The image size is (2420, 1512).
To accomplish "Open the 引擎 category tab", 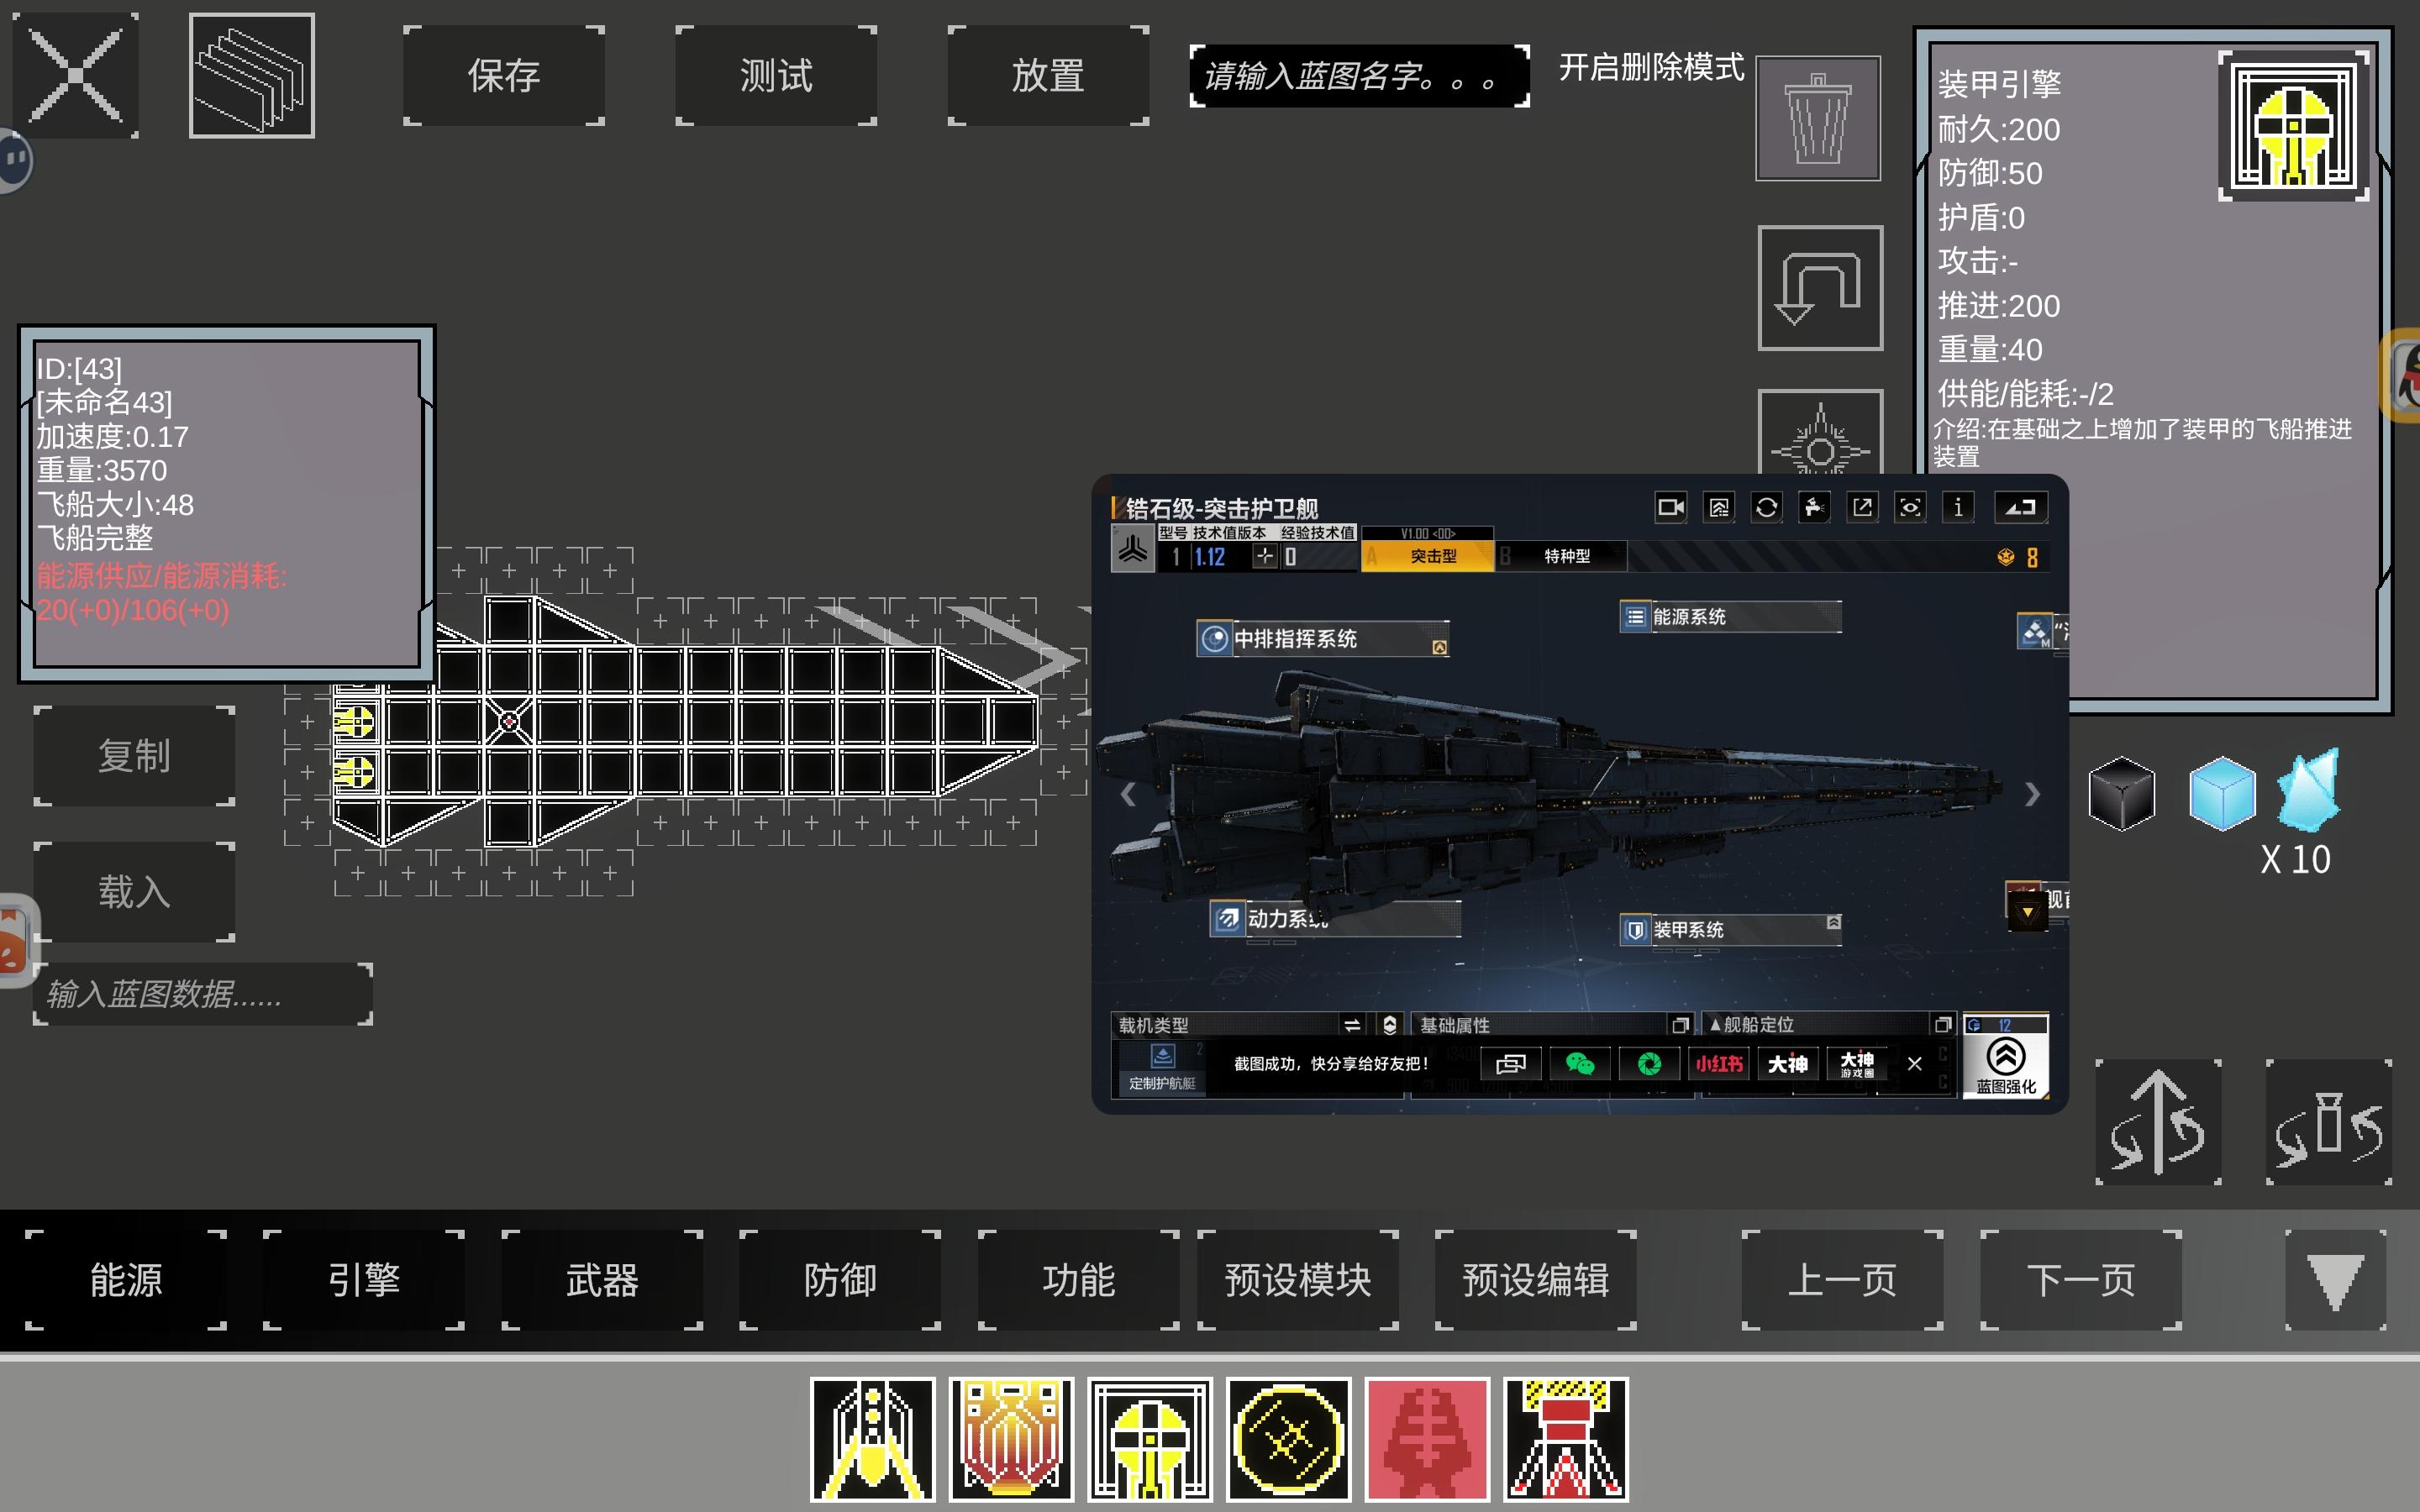I will coord(364,1279).
